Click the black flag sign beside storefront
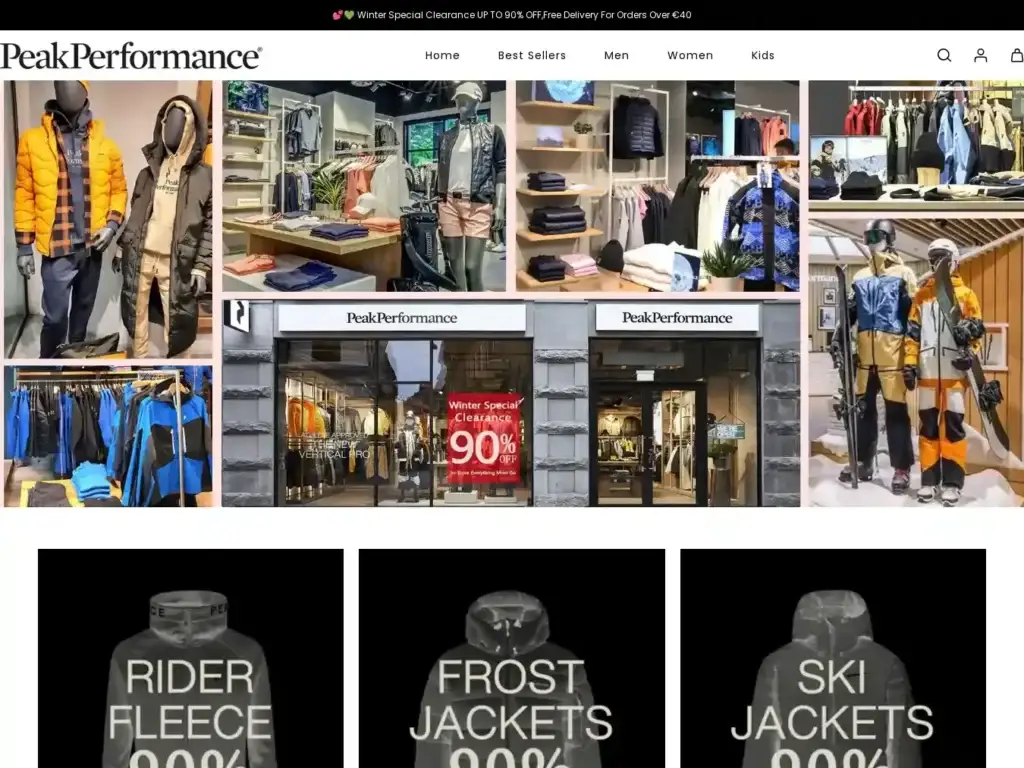The height and width of the screenshot is (768, 1024). coord(236,315)
